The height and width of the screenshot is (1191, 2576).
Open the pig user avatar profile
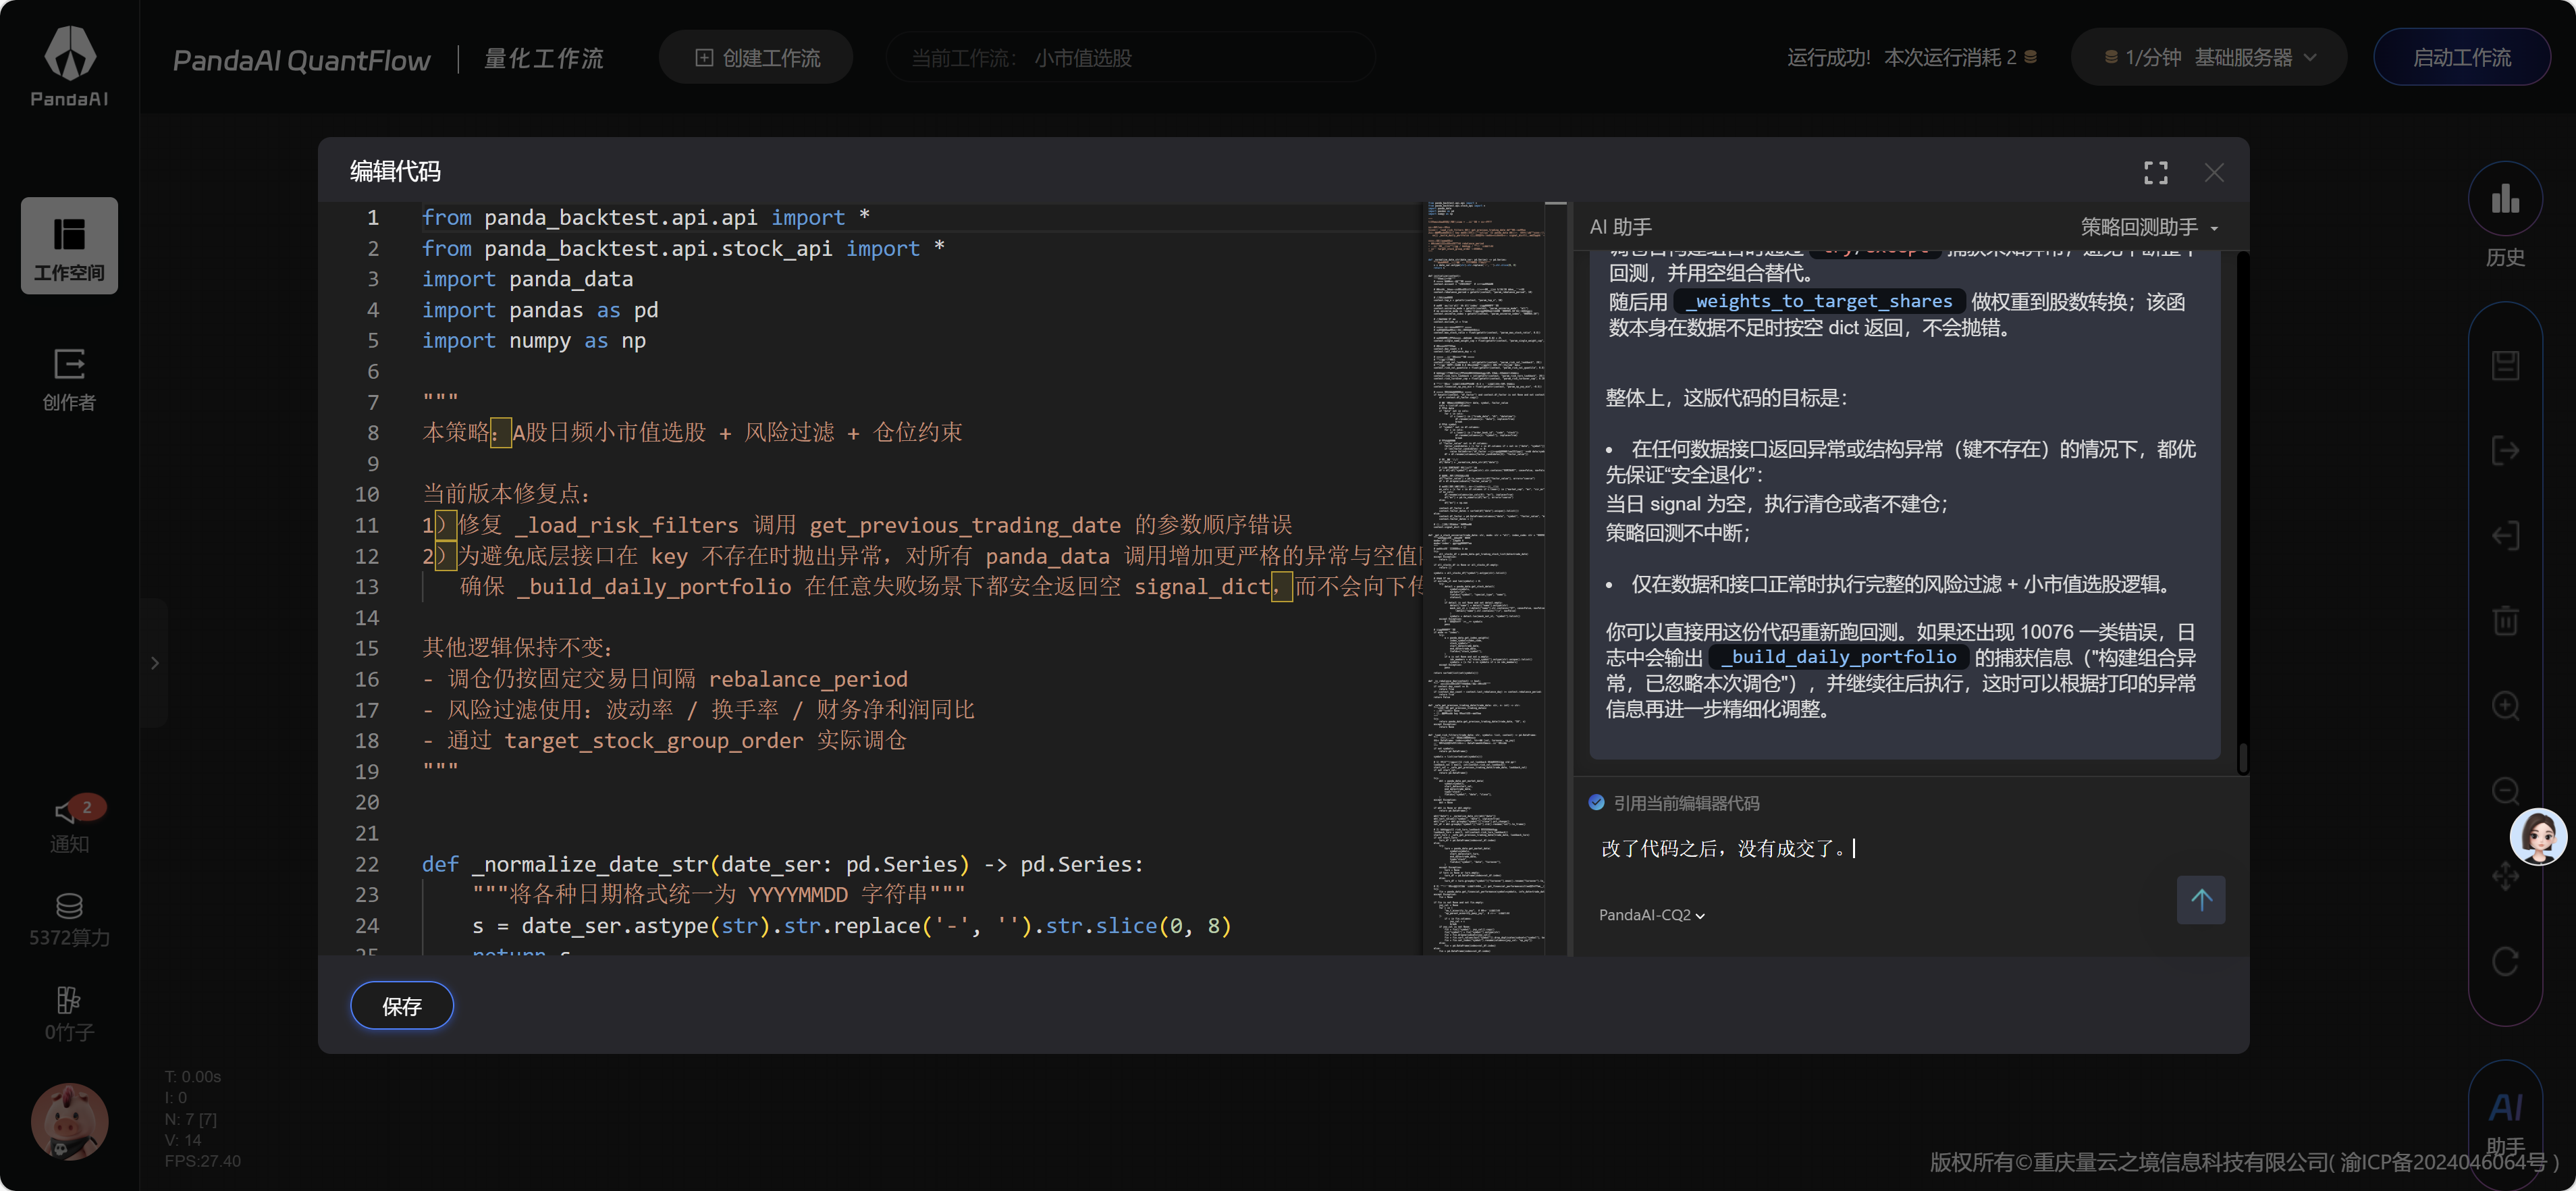tap(69, 1121)
